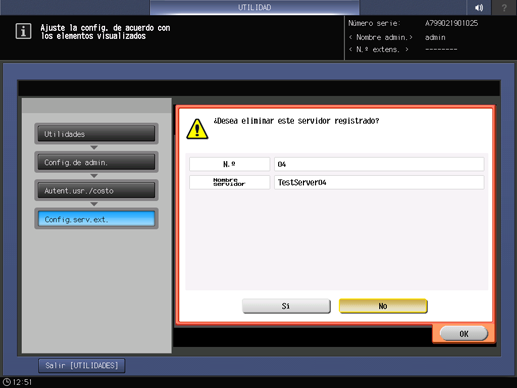Cancel deletion with the No button
517x388 pixels.
383,306
